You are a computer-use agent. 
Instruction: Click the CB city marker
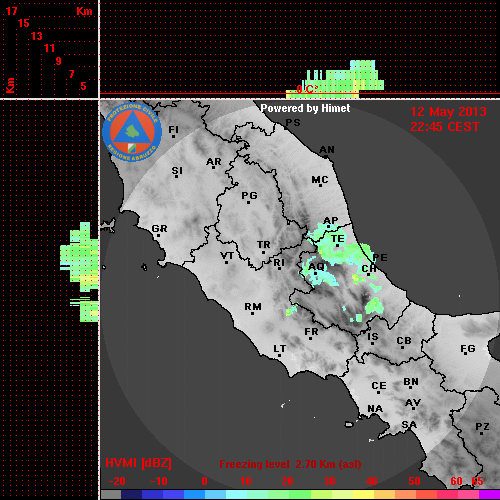click(402, 348)
